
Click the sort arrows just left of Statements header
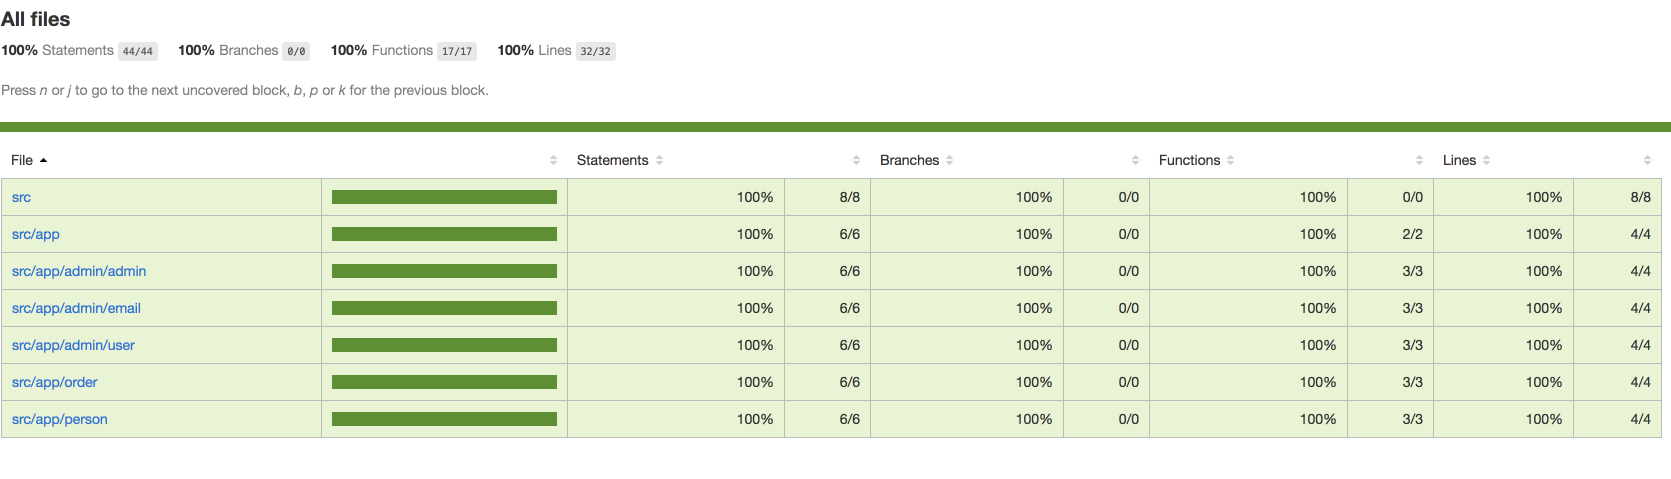554,160
